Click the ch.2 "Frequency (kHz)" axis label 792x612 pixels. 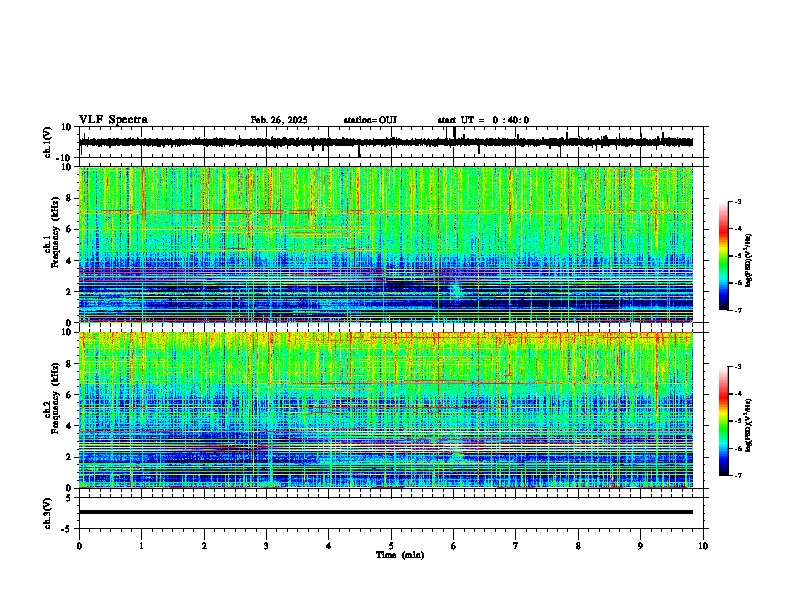pos(55,398)
